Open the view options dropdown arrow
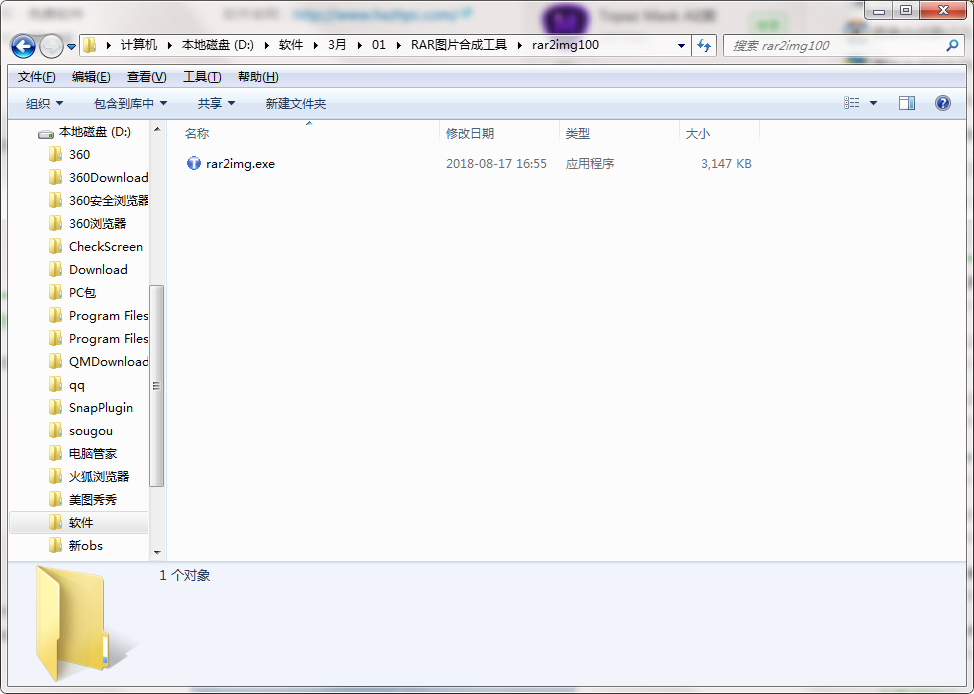This screenshot has width=974, height=694. pos(873,103)
